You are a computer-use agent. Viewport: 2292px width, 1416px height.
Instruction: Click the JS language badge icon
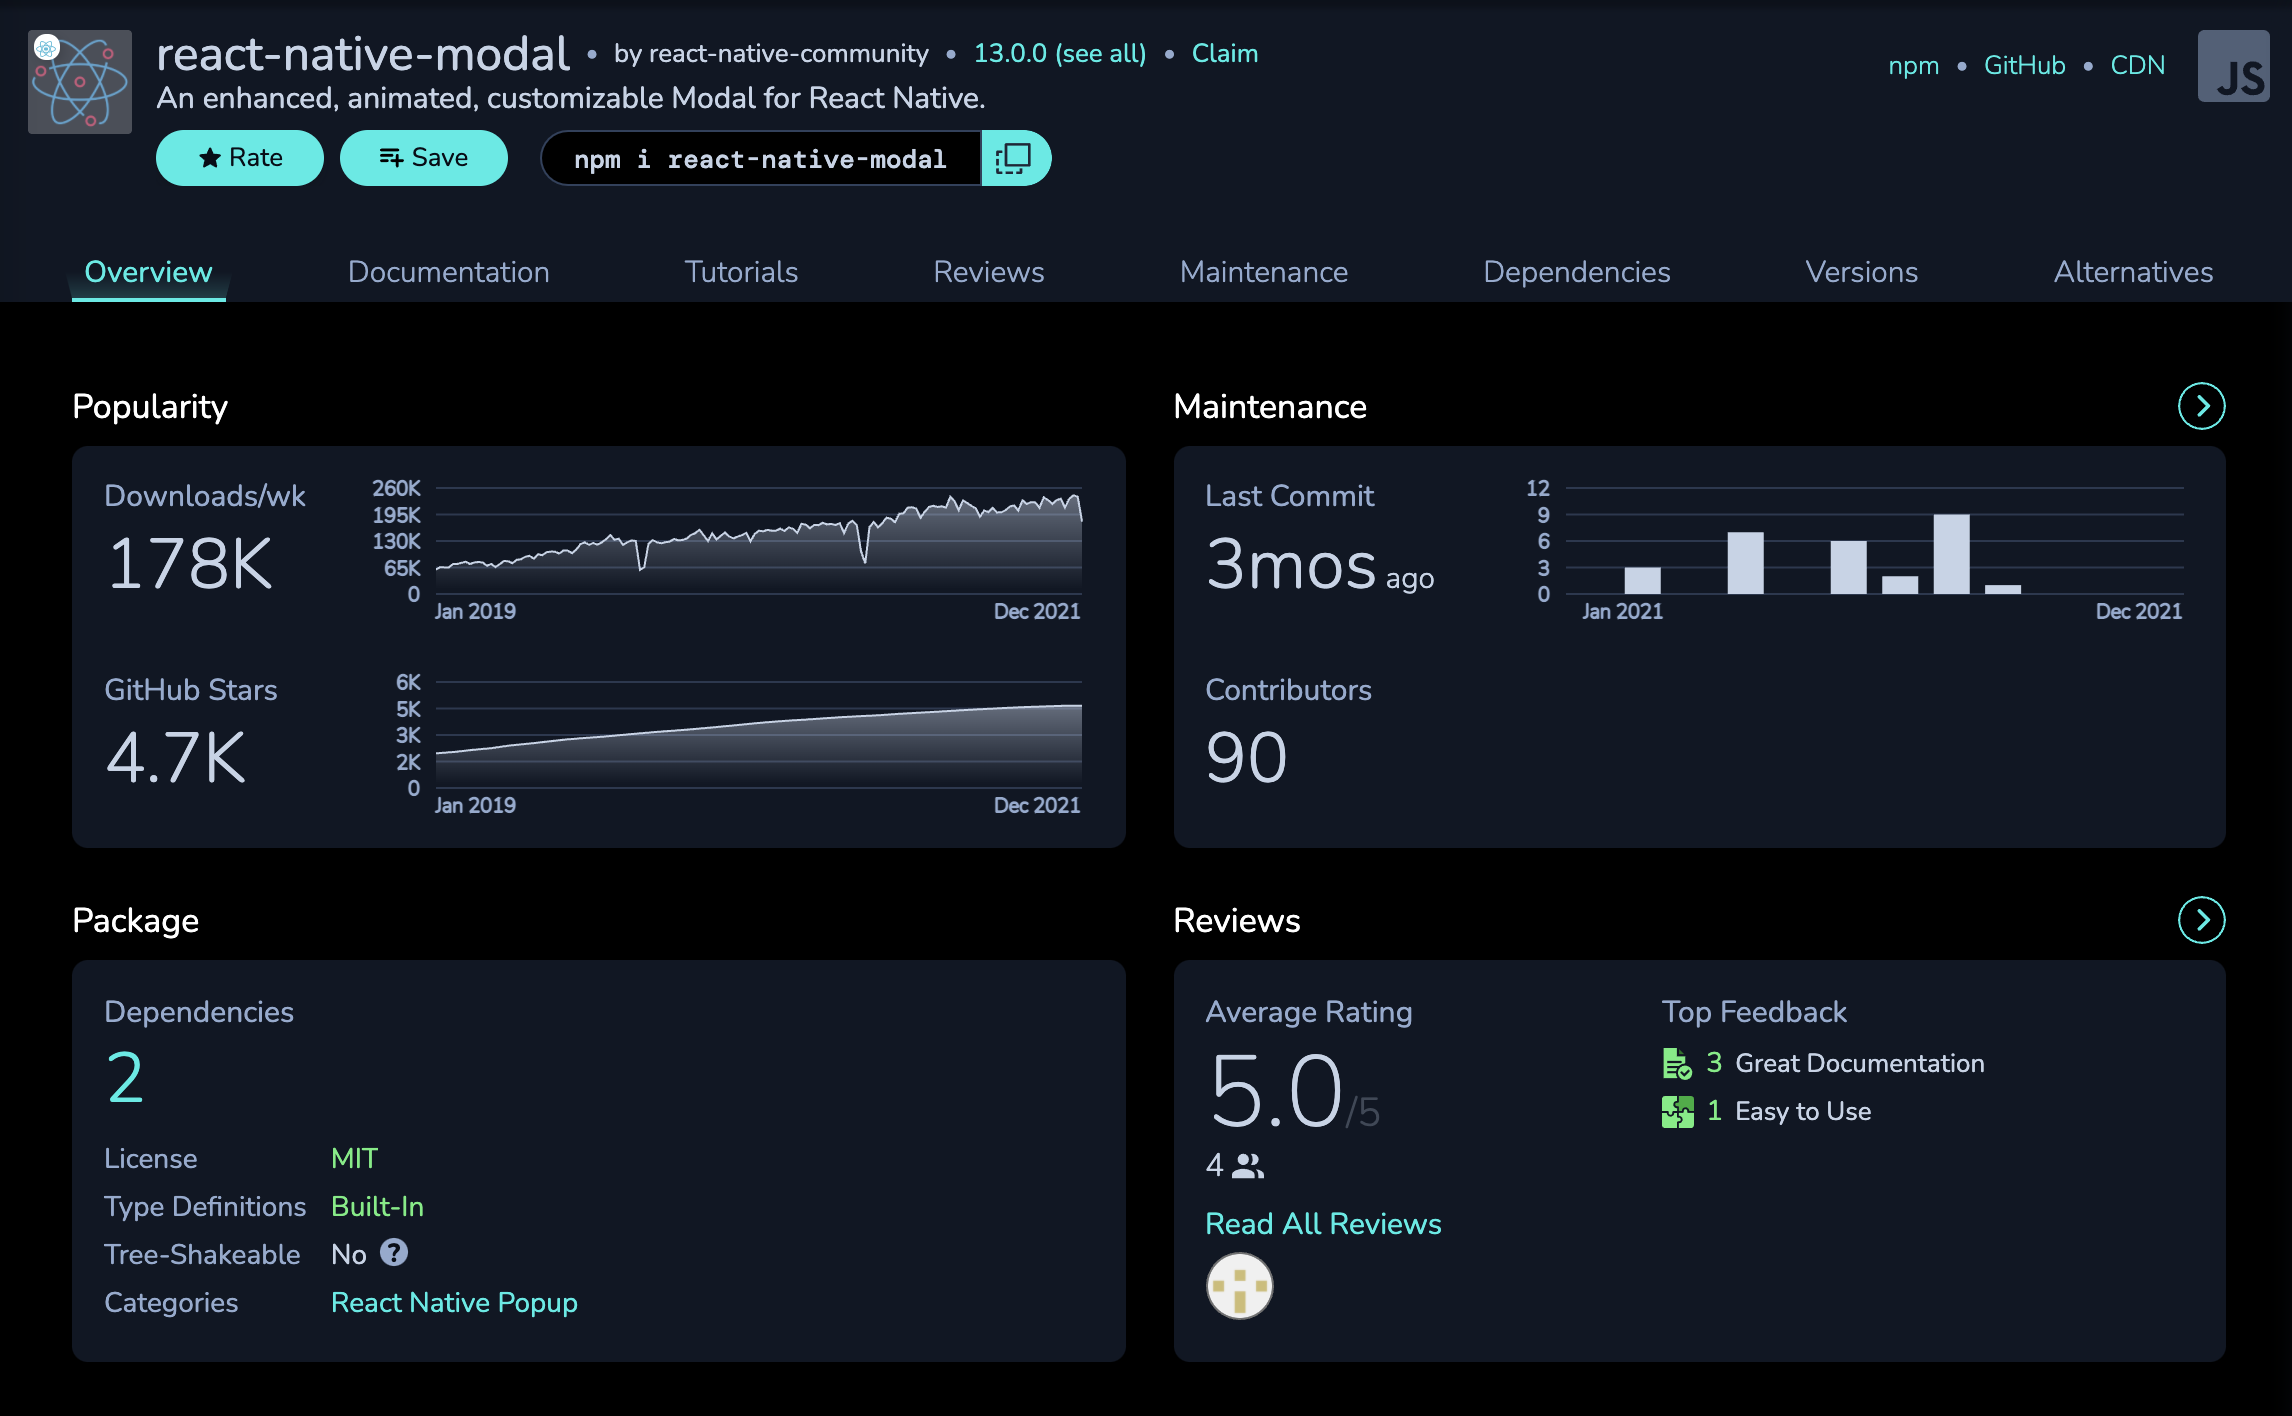2233,66
